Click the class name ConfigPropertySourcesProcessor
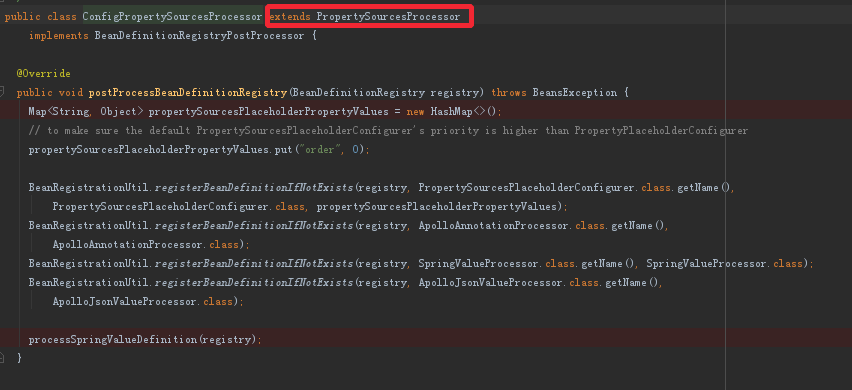 coord(172,17)
